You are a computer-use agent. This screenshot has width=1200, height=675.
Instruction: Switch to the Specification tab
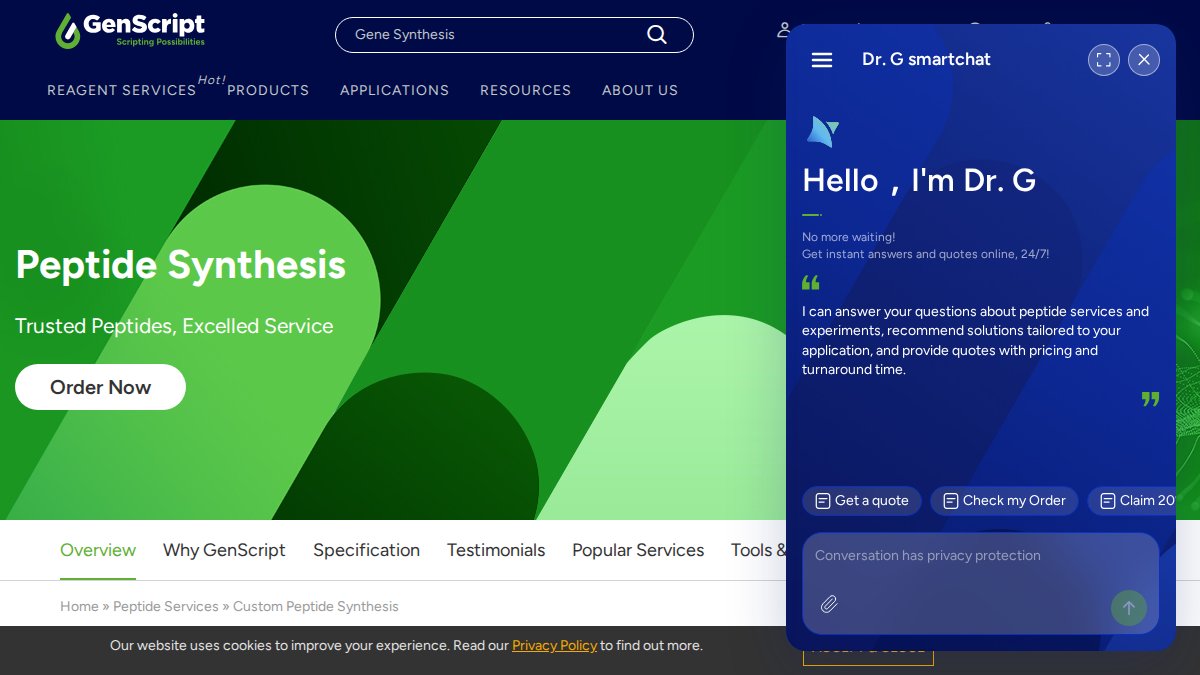coord(366,550)
